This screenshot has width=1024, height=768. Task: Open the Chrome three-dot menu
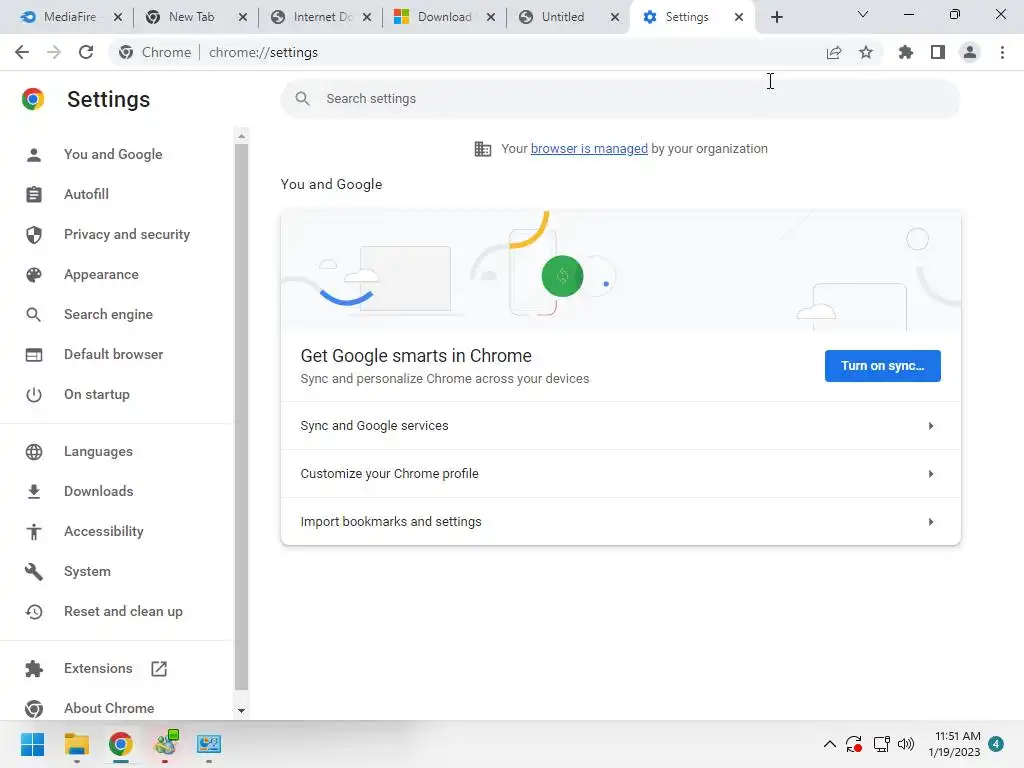pyautogui.click(x=1002, y=52)
